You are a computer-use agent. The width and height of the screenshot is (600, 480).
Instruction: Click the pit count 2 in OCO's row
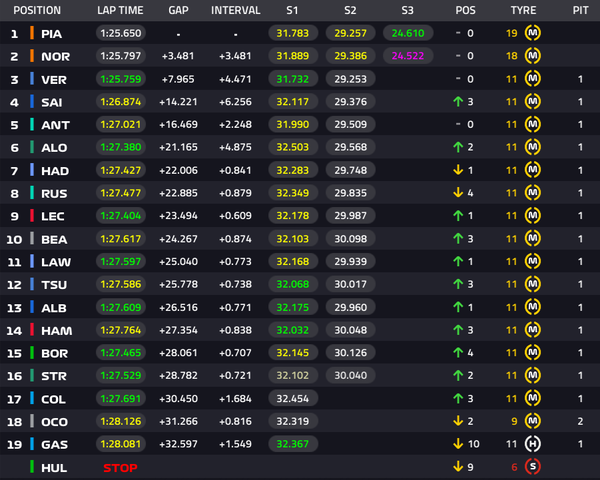click(580, 421)
